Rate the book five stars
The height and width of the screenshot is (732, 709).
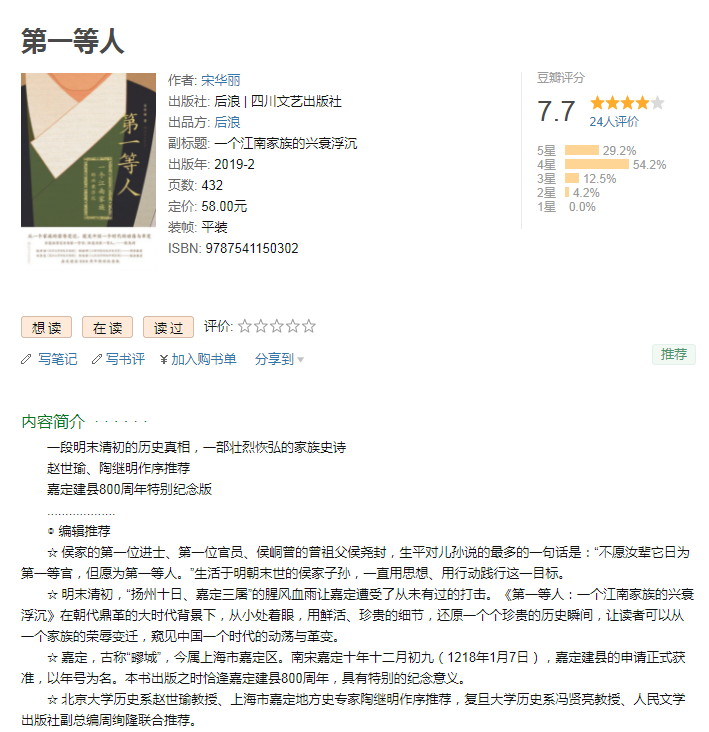309,326
